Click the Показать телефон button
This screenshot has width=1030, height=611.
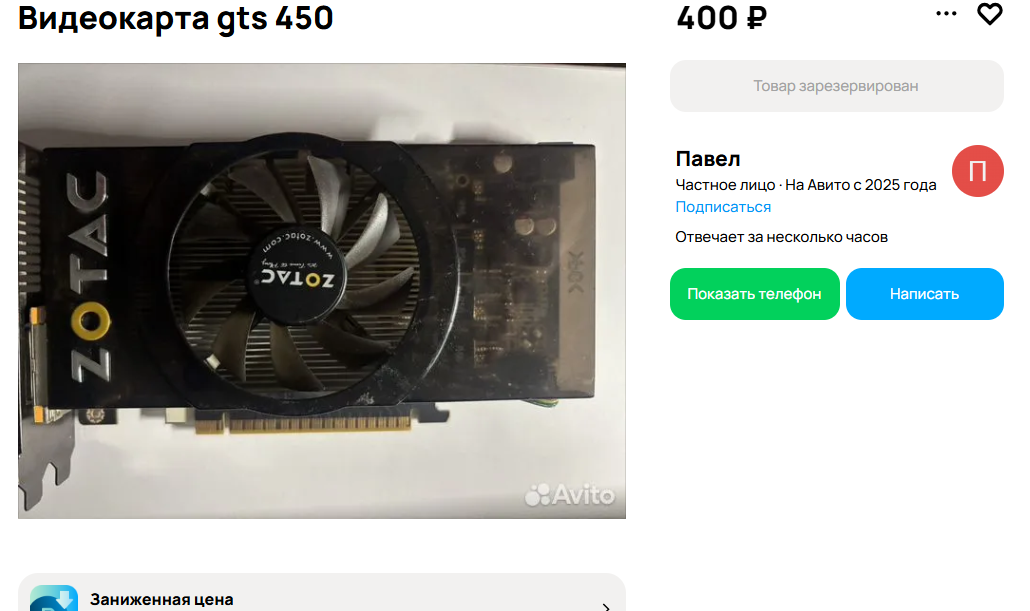pos(754,294)
